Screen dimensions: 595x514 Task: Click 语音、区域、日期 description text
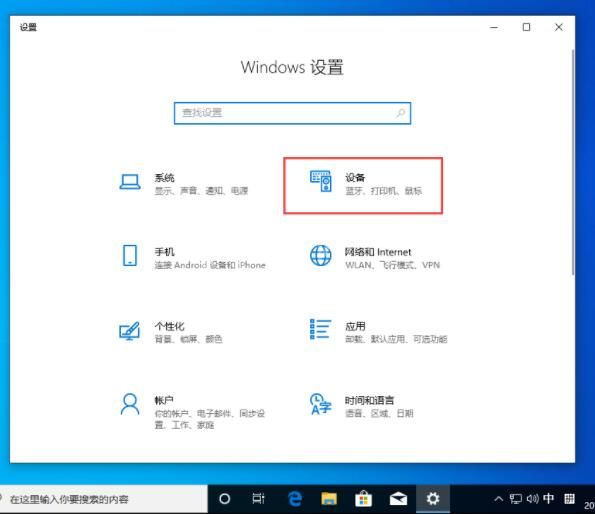(x=379, y=413)
